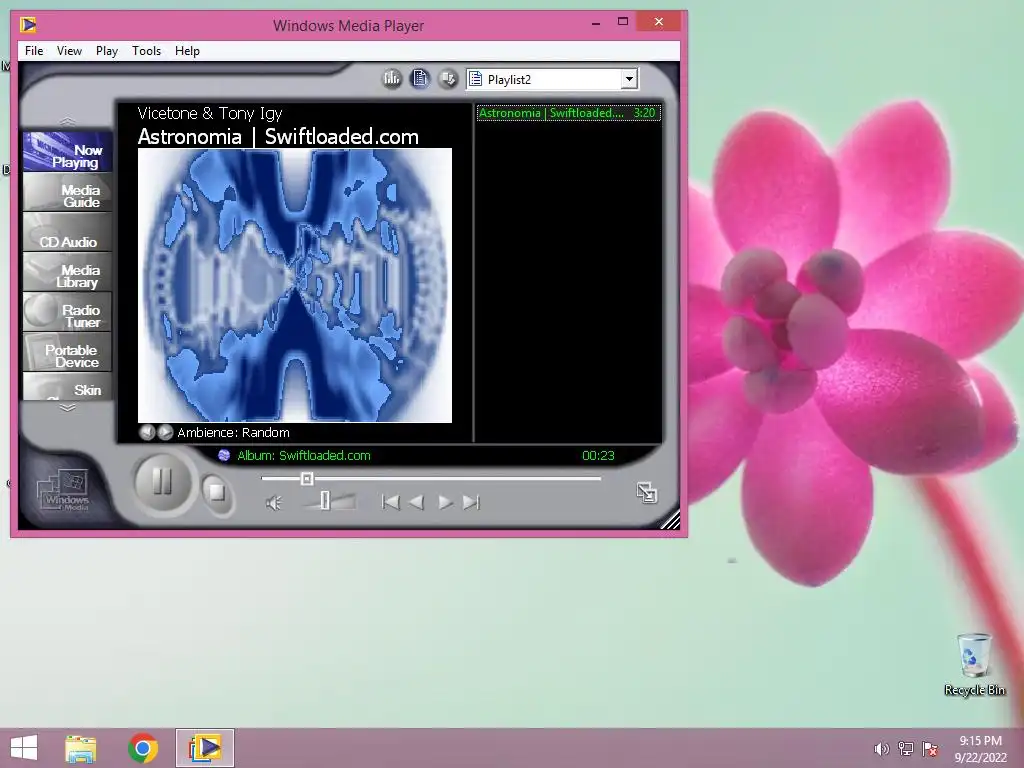Pause playback with the pause button

coord(162,483)
